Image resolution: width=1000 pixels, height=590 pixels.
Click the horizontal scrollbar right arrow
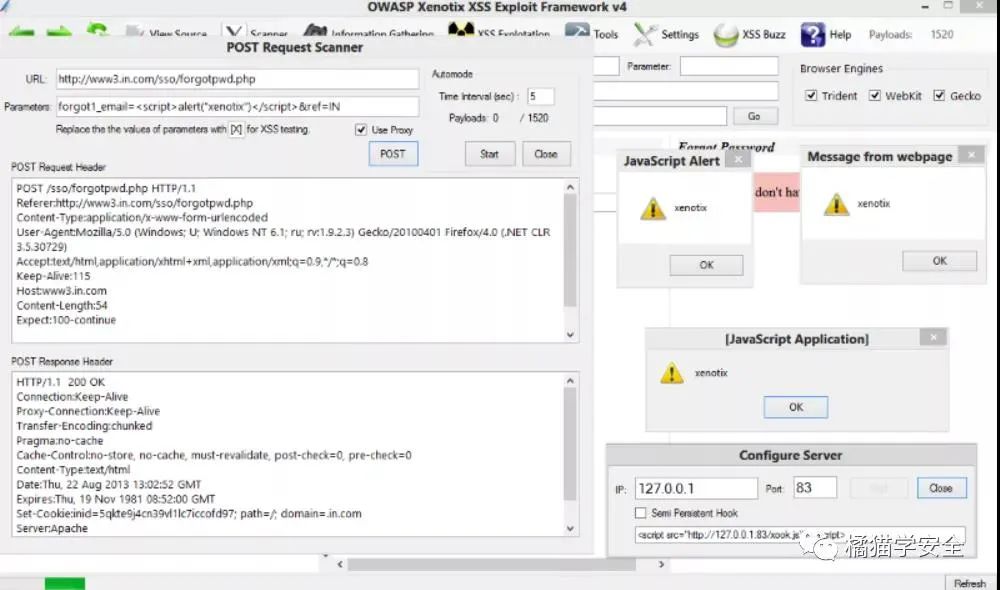click(x=661, y=564)
